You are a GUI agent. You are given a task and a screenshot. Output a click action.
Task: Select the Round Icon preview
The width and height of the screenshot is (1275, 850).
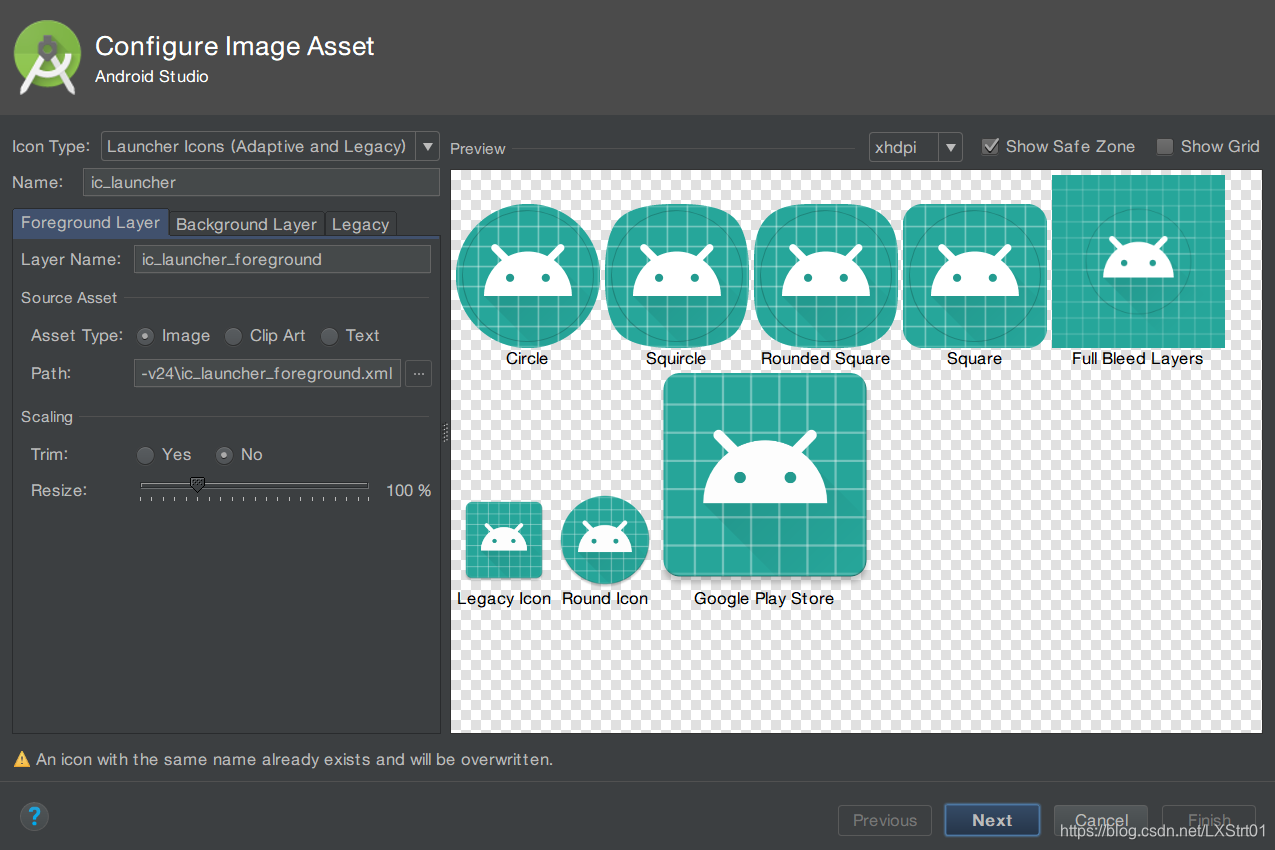click(x=605, y=539)
